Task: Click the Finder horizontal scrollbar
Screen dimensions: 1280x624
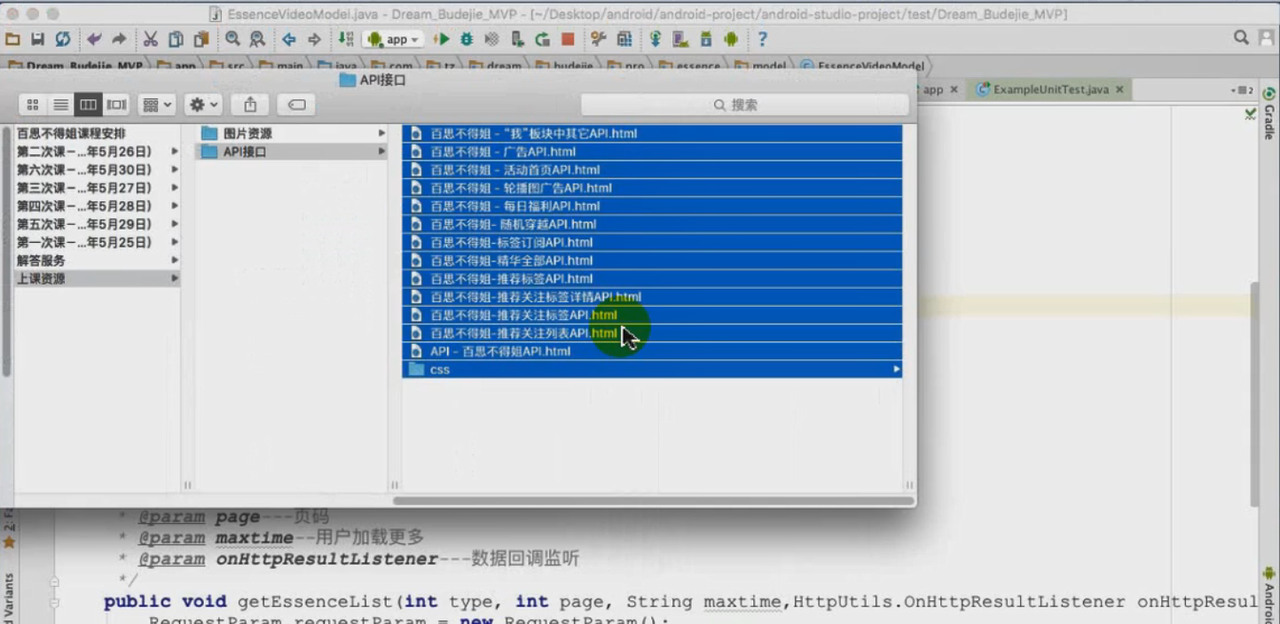Action: coord(653,500)
